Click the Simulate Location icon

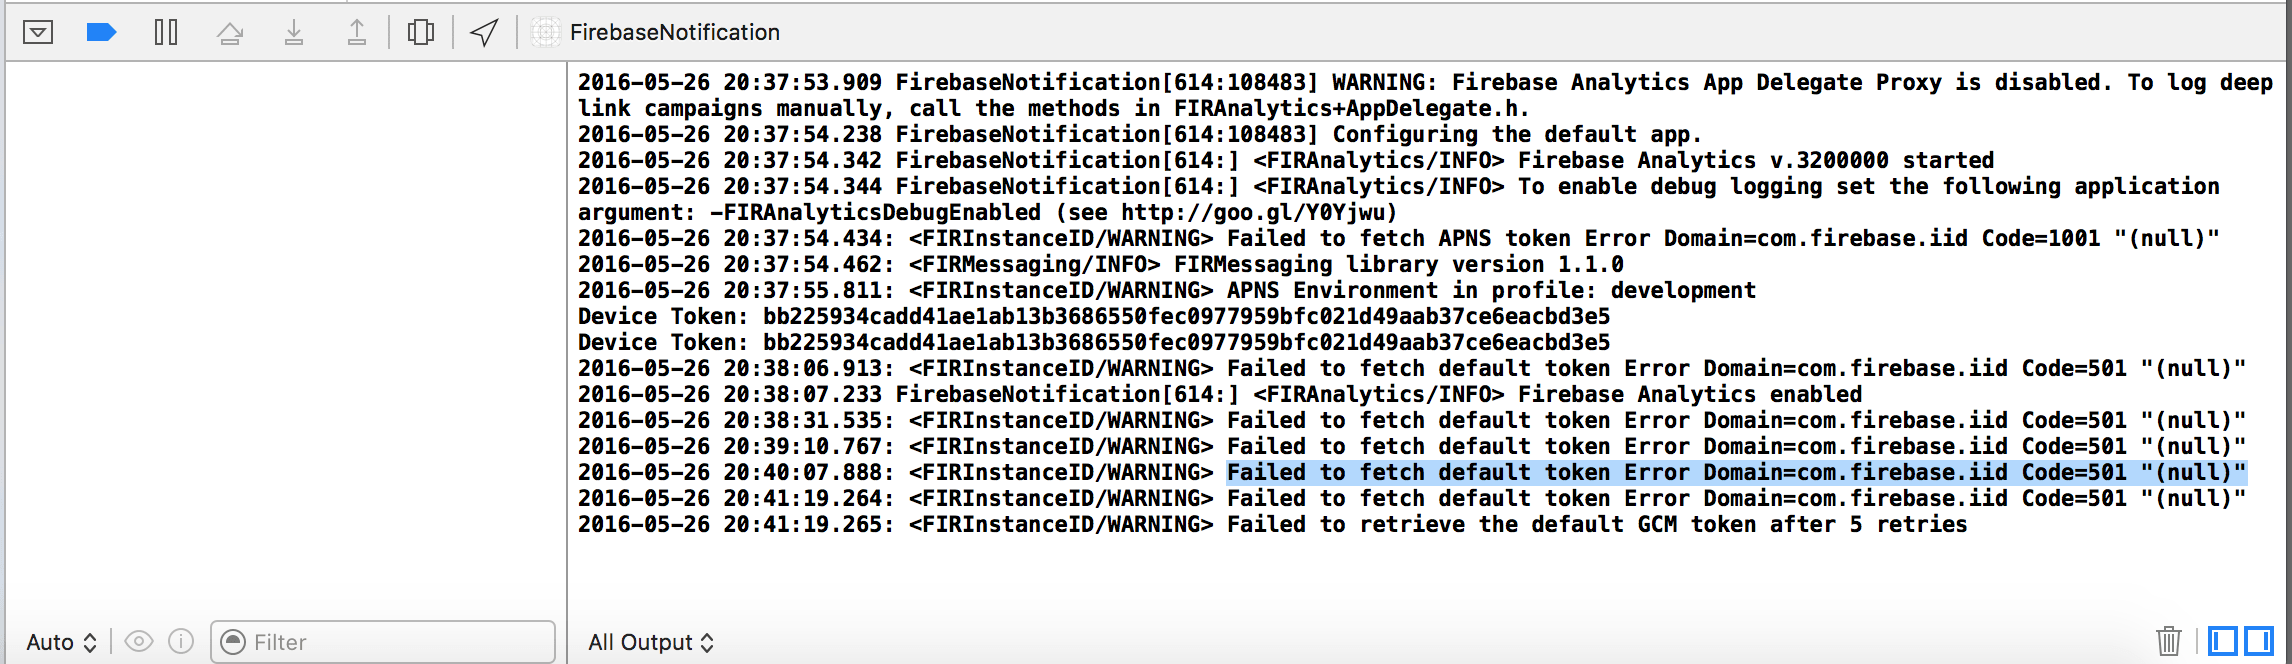coord(483,31)
